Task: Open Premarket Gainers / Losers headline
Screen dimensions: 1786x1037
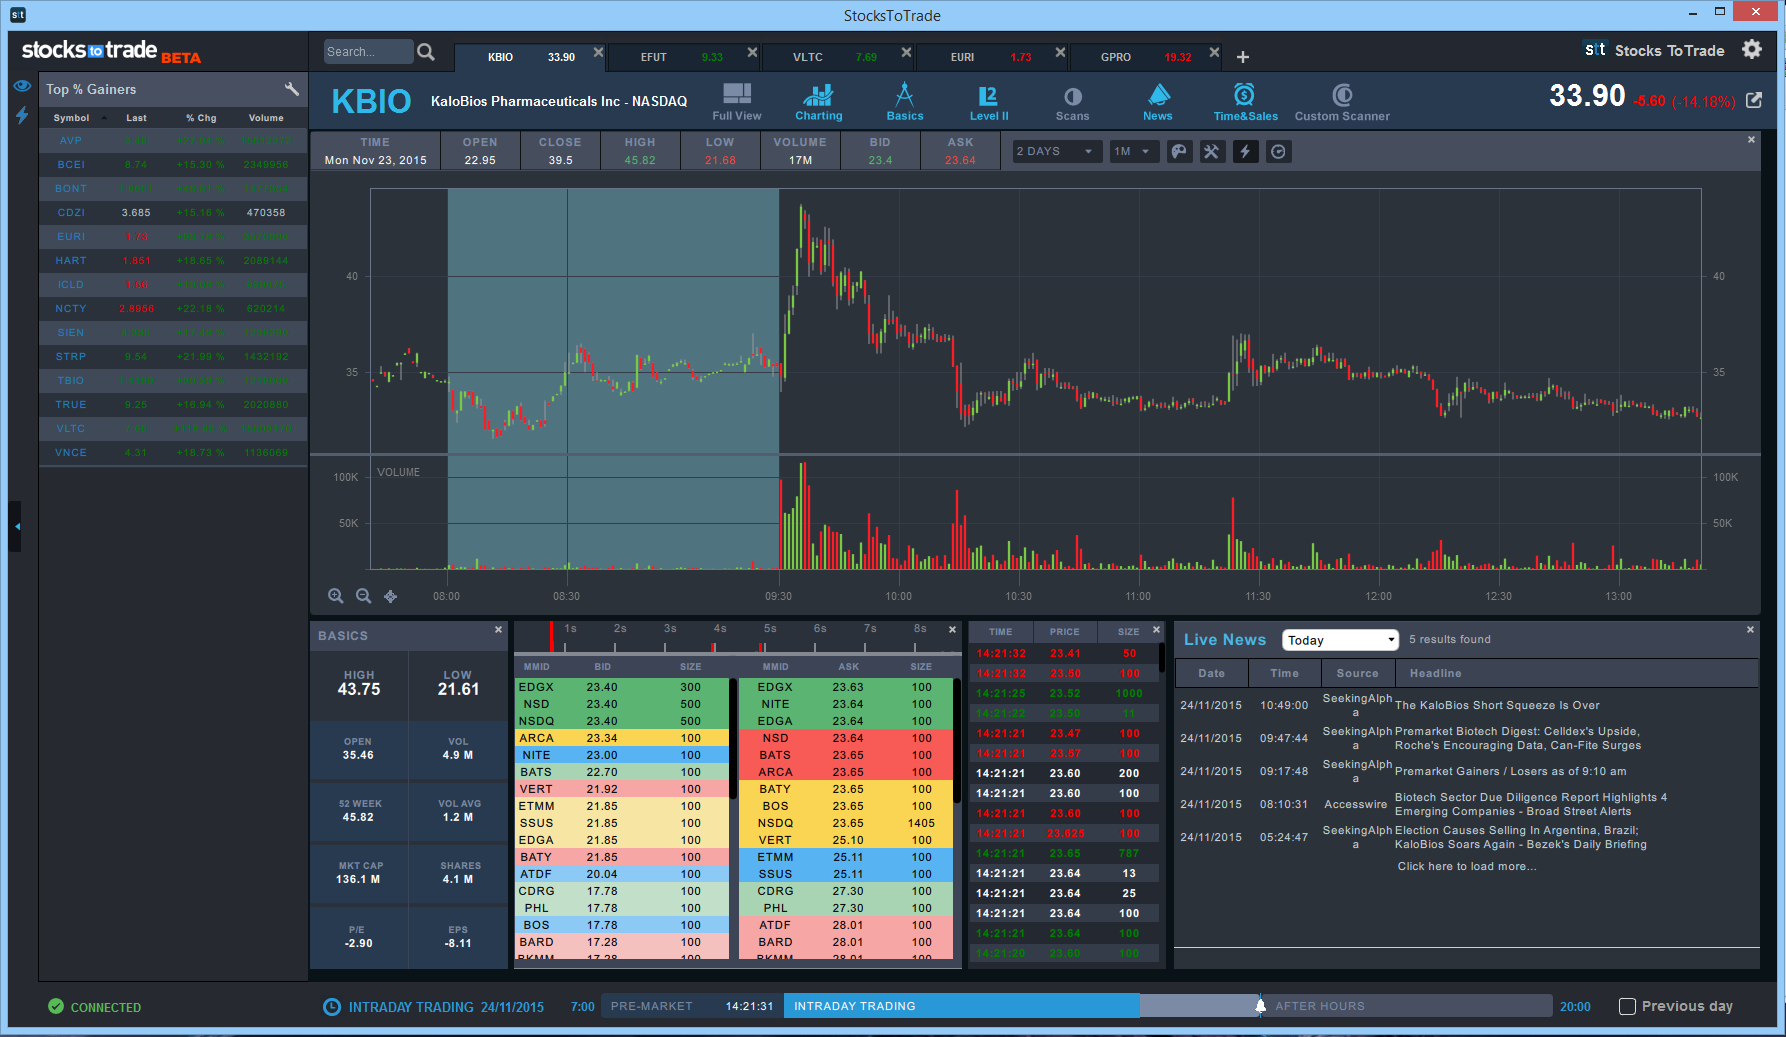Action: coord(1510,771)
